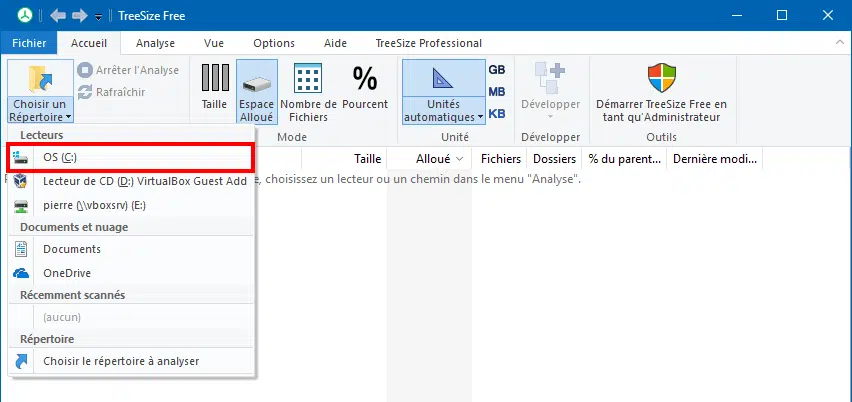Switch to the Vue tab

pos(214,43)
